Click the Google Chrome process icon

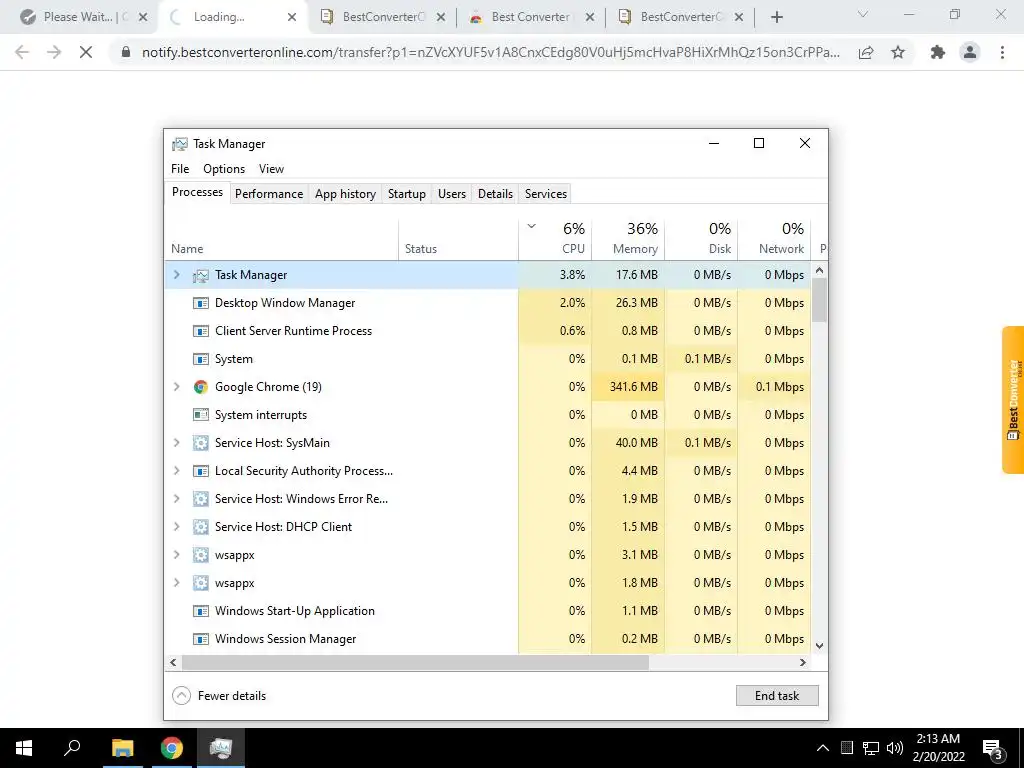pos(200,387)
